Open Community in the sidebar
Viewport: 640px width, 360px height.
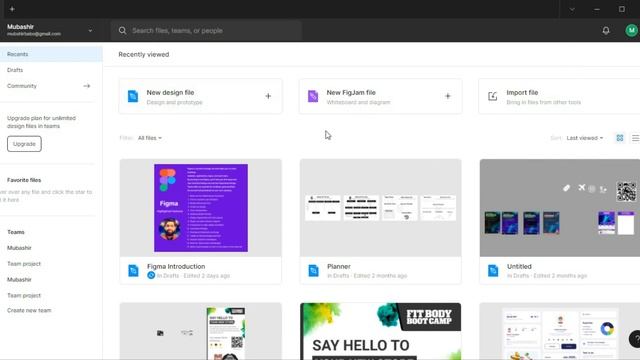click(x=22, y=86)
